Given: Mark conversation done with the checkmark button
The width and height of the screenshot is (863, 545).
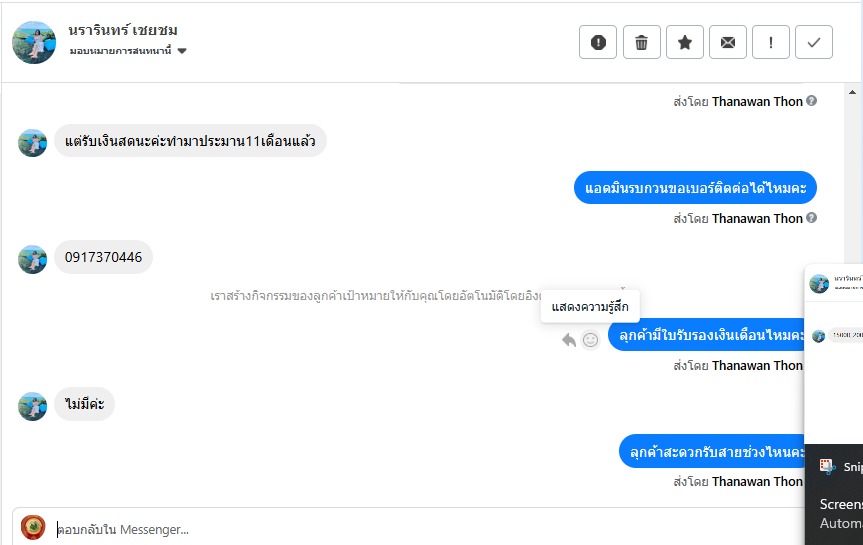Looking at the screenshot, I should click(814, 42).
